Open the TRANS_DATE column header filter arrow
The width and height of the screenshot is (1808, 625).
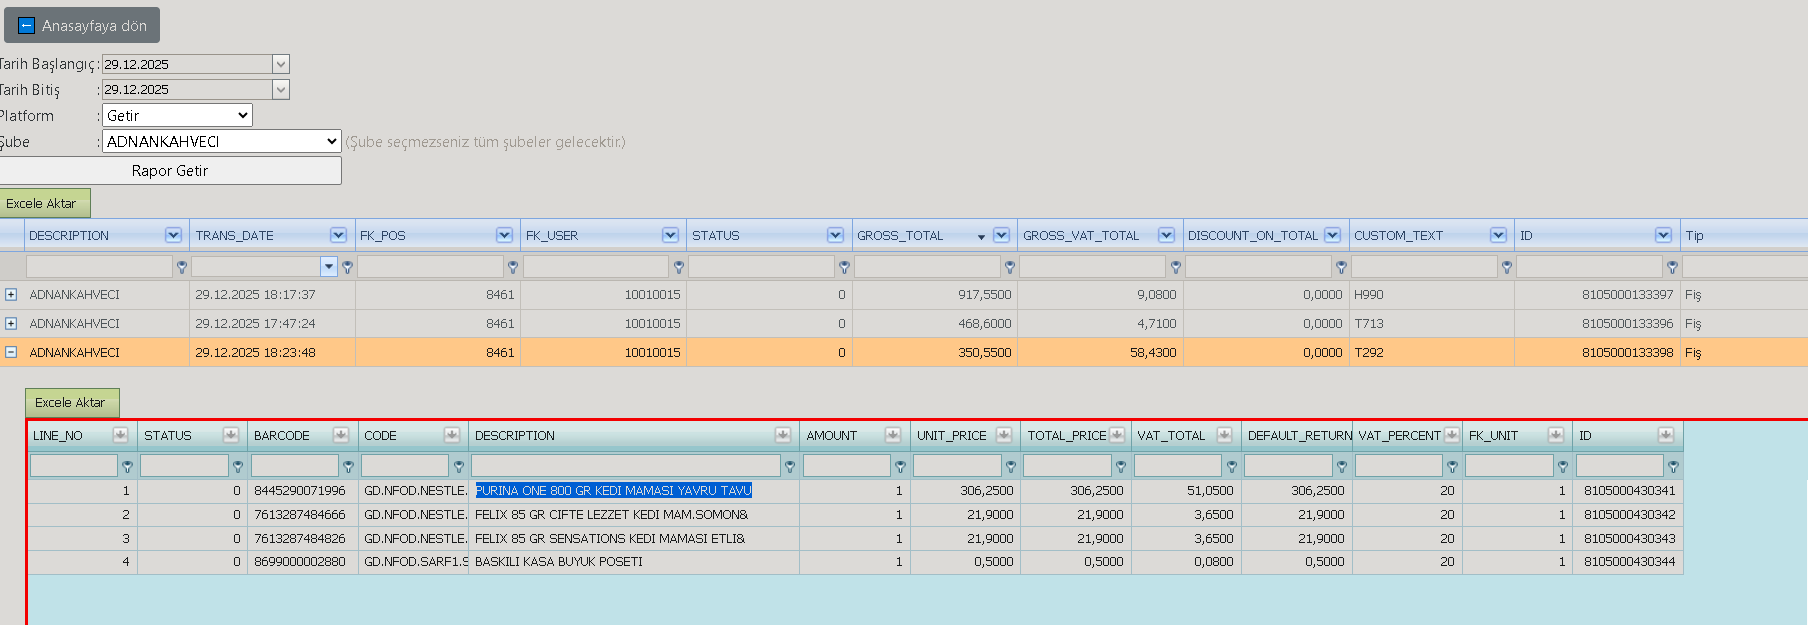(338, 235)
